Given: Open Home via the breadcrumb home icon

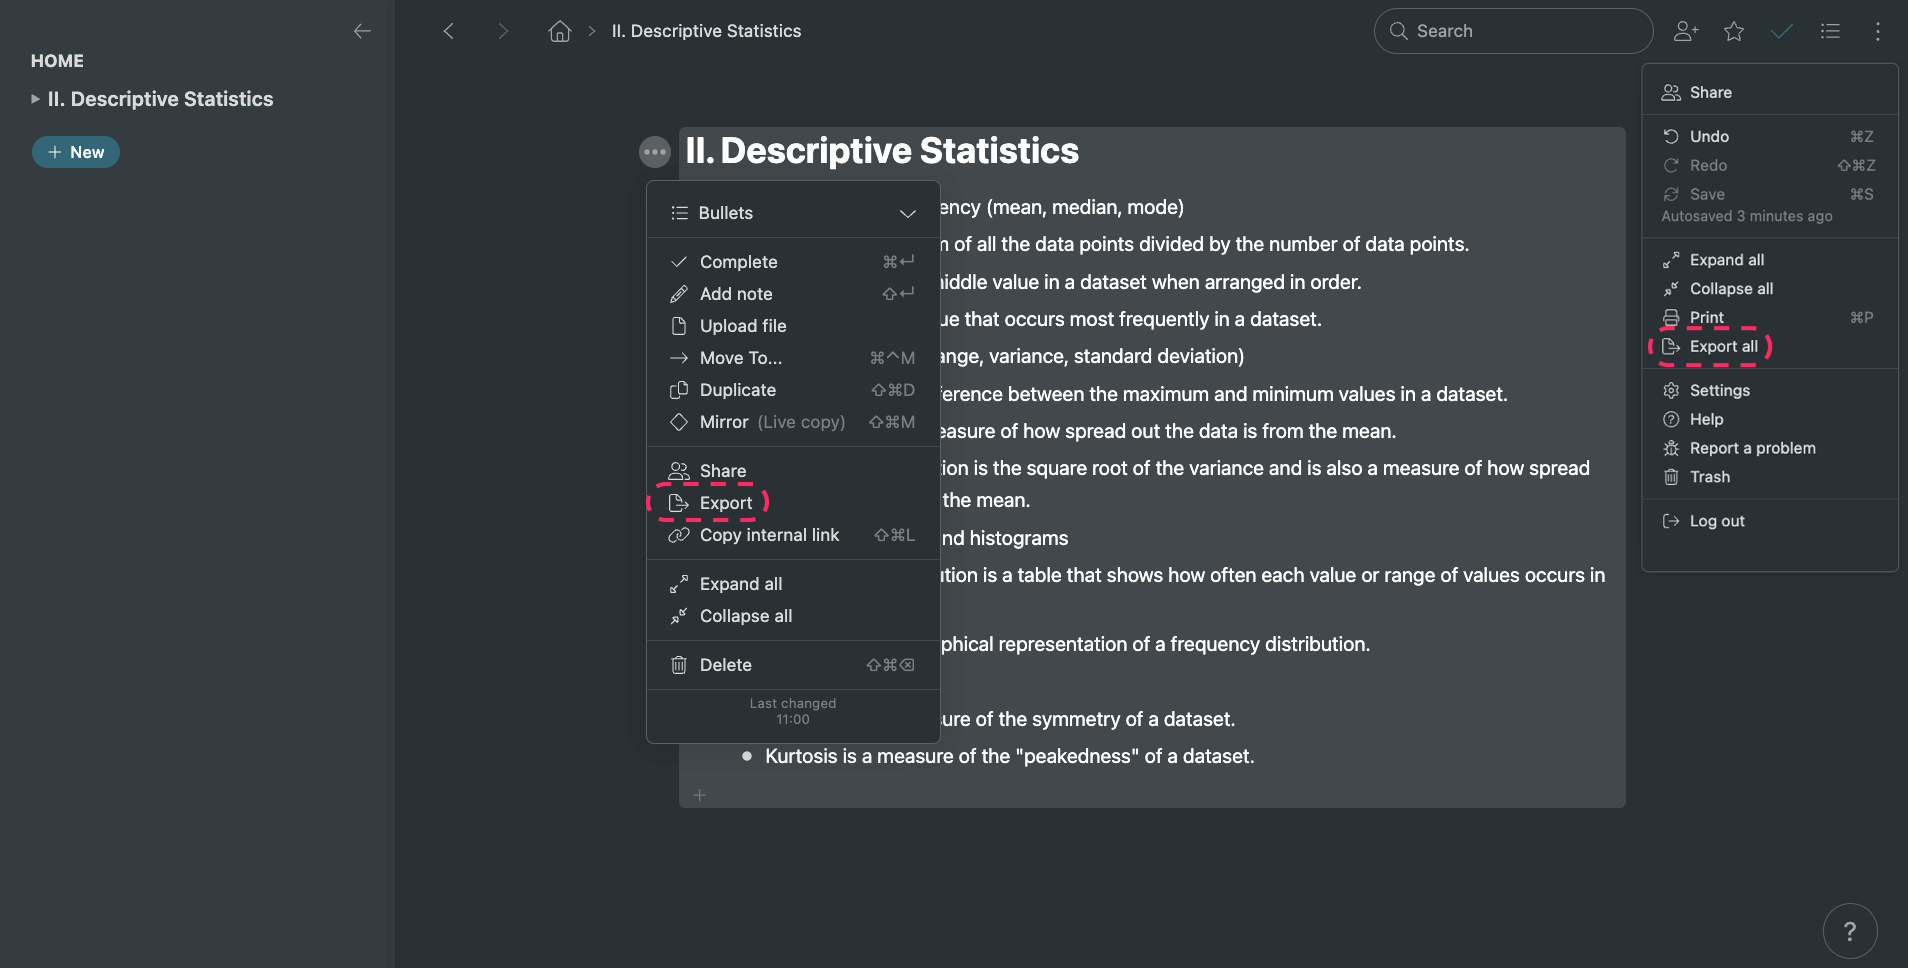Looking at the screenshot, I should click(559, 30).
